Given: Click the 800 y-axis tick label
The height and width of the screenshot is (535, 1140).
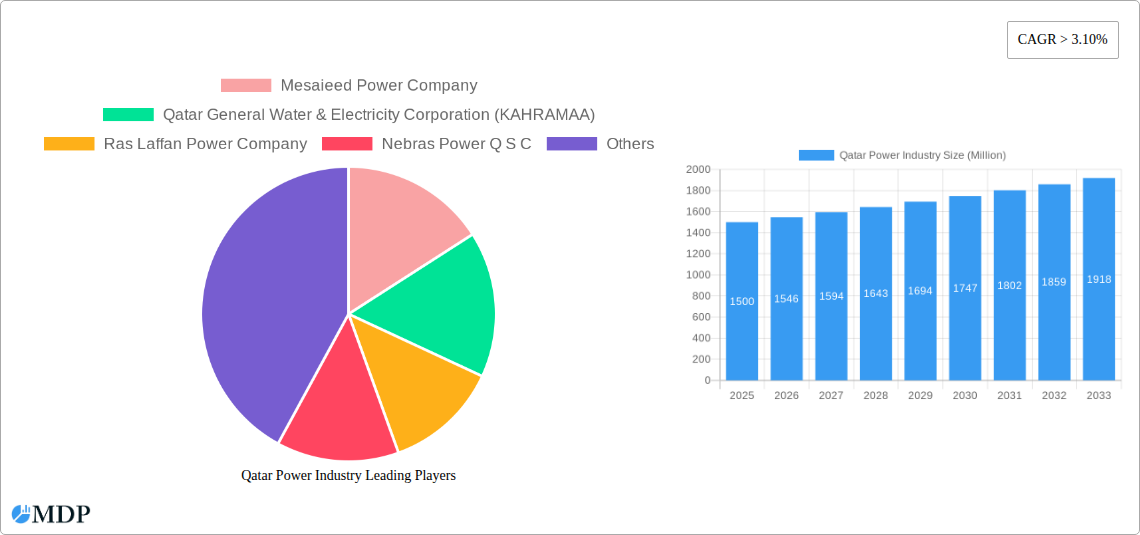Looking at the screenshot, I should (x=701, y=296).
